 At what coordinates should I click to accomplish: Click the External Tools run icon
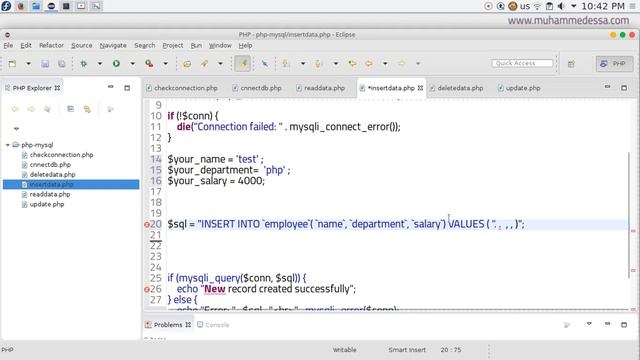tap(149, 64)
